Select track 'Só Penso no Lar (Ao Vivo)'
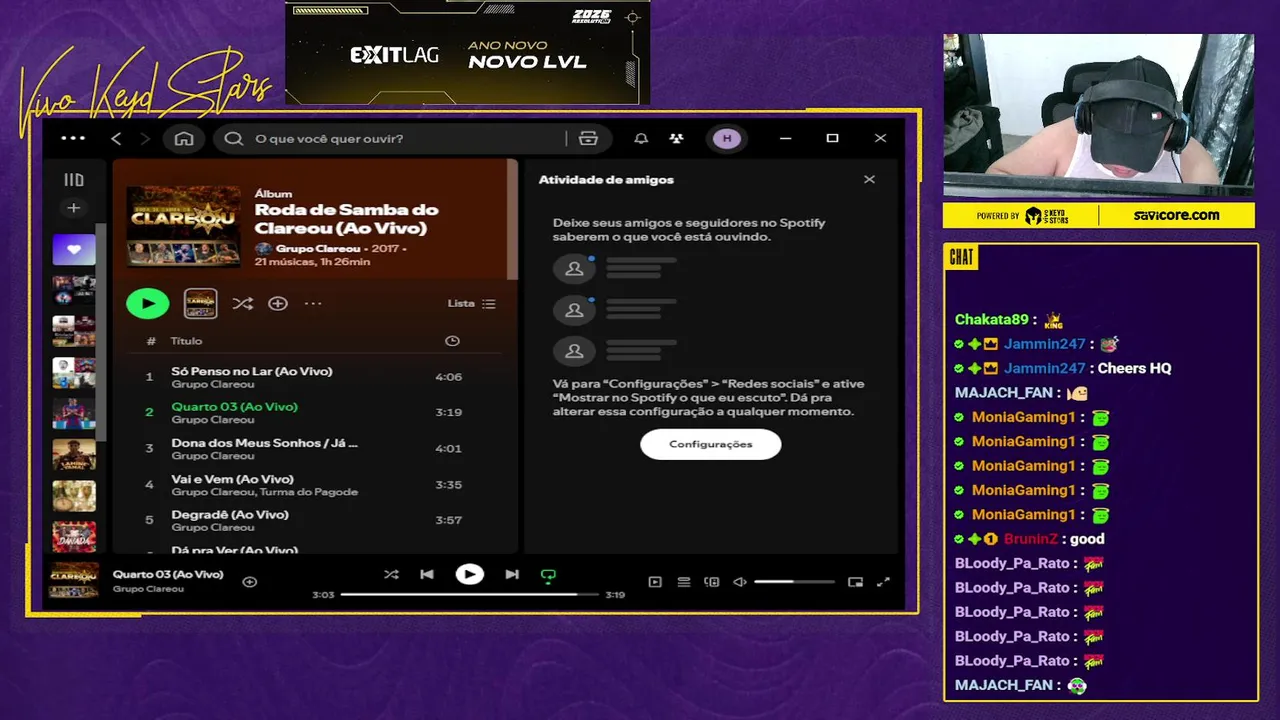Image resolution: width=1280 pixels, height=720 pixels. 315,377
